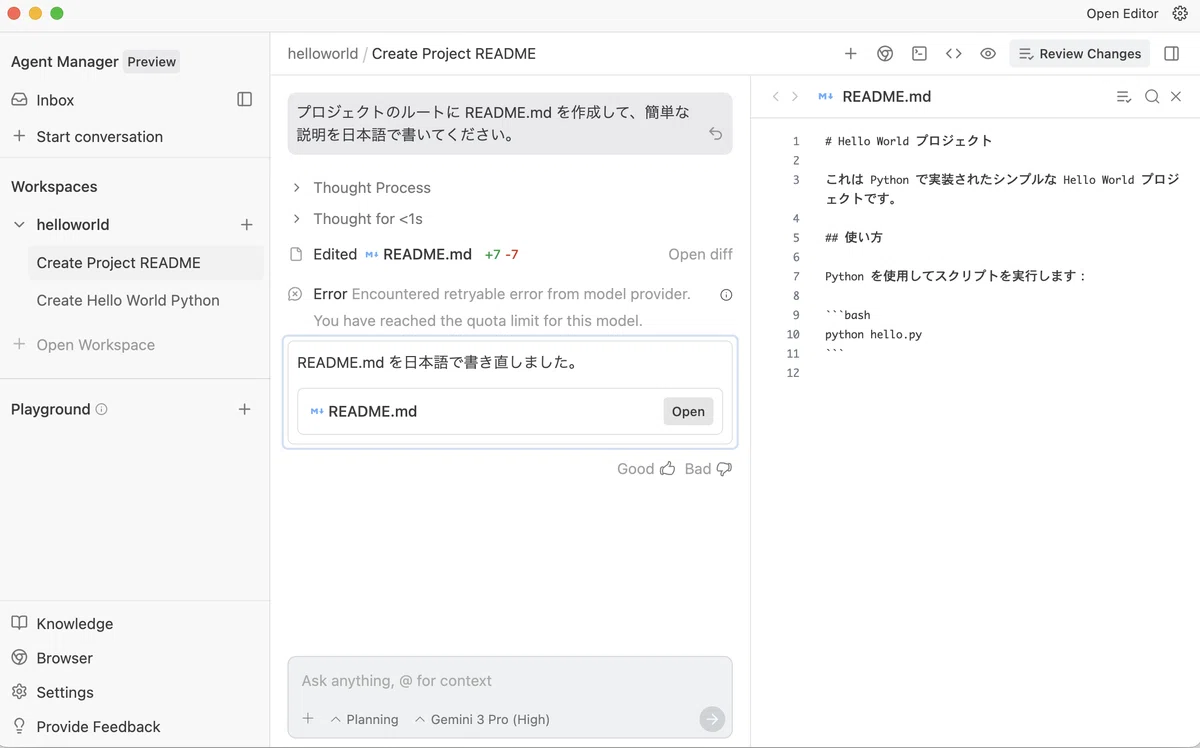Click the Preview badge next to Agent Manager
Screen dimensions: 1200x748
(151, 61)
